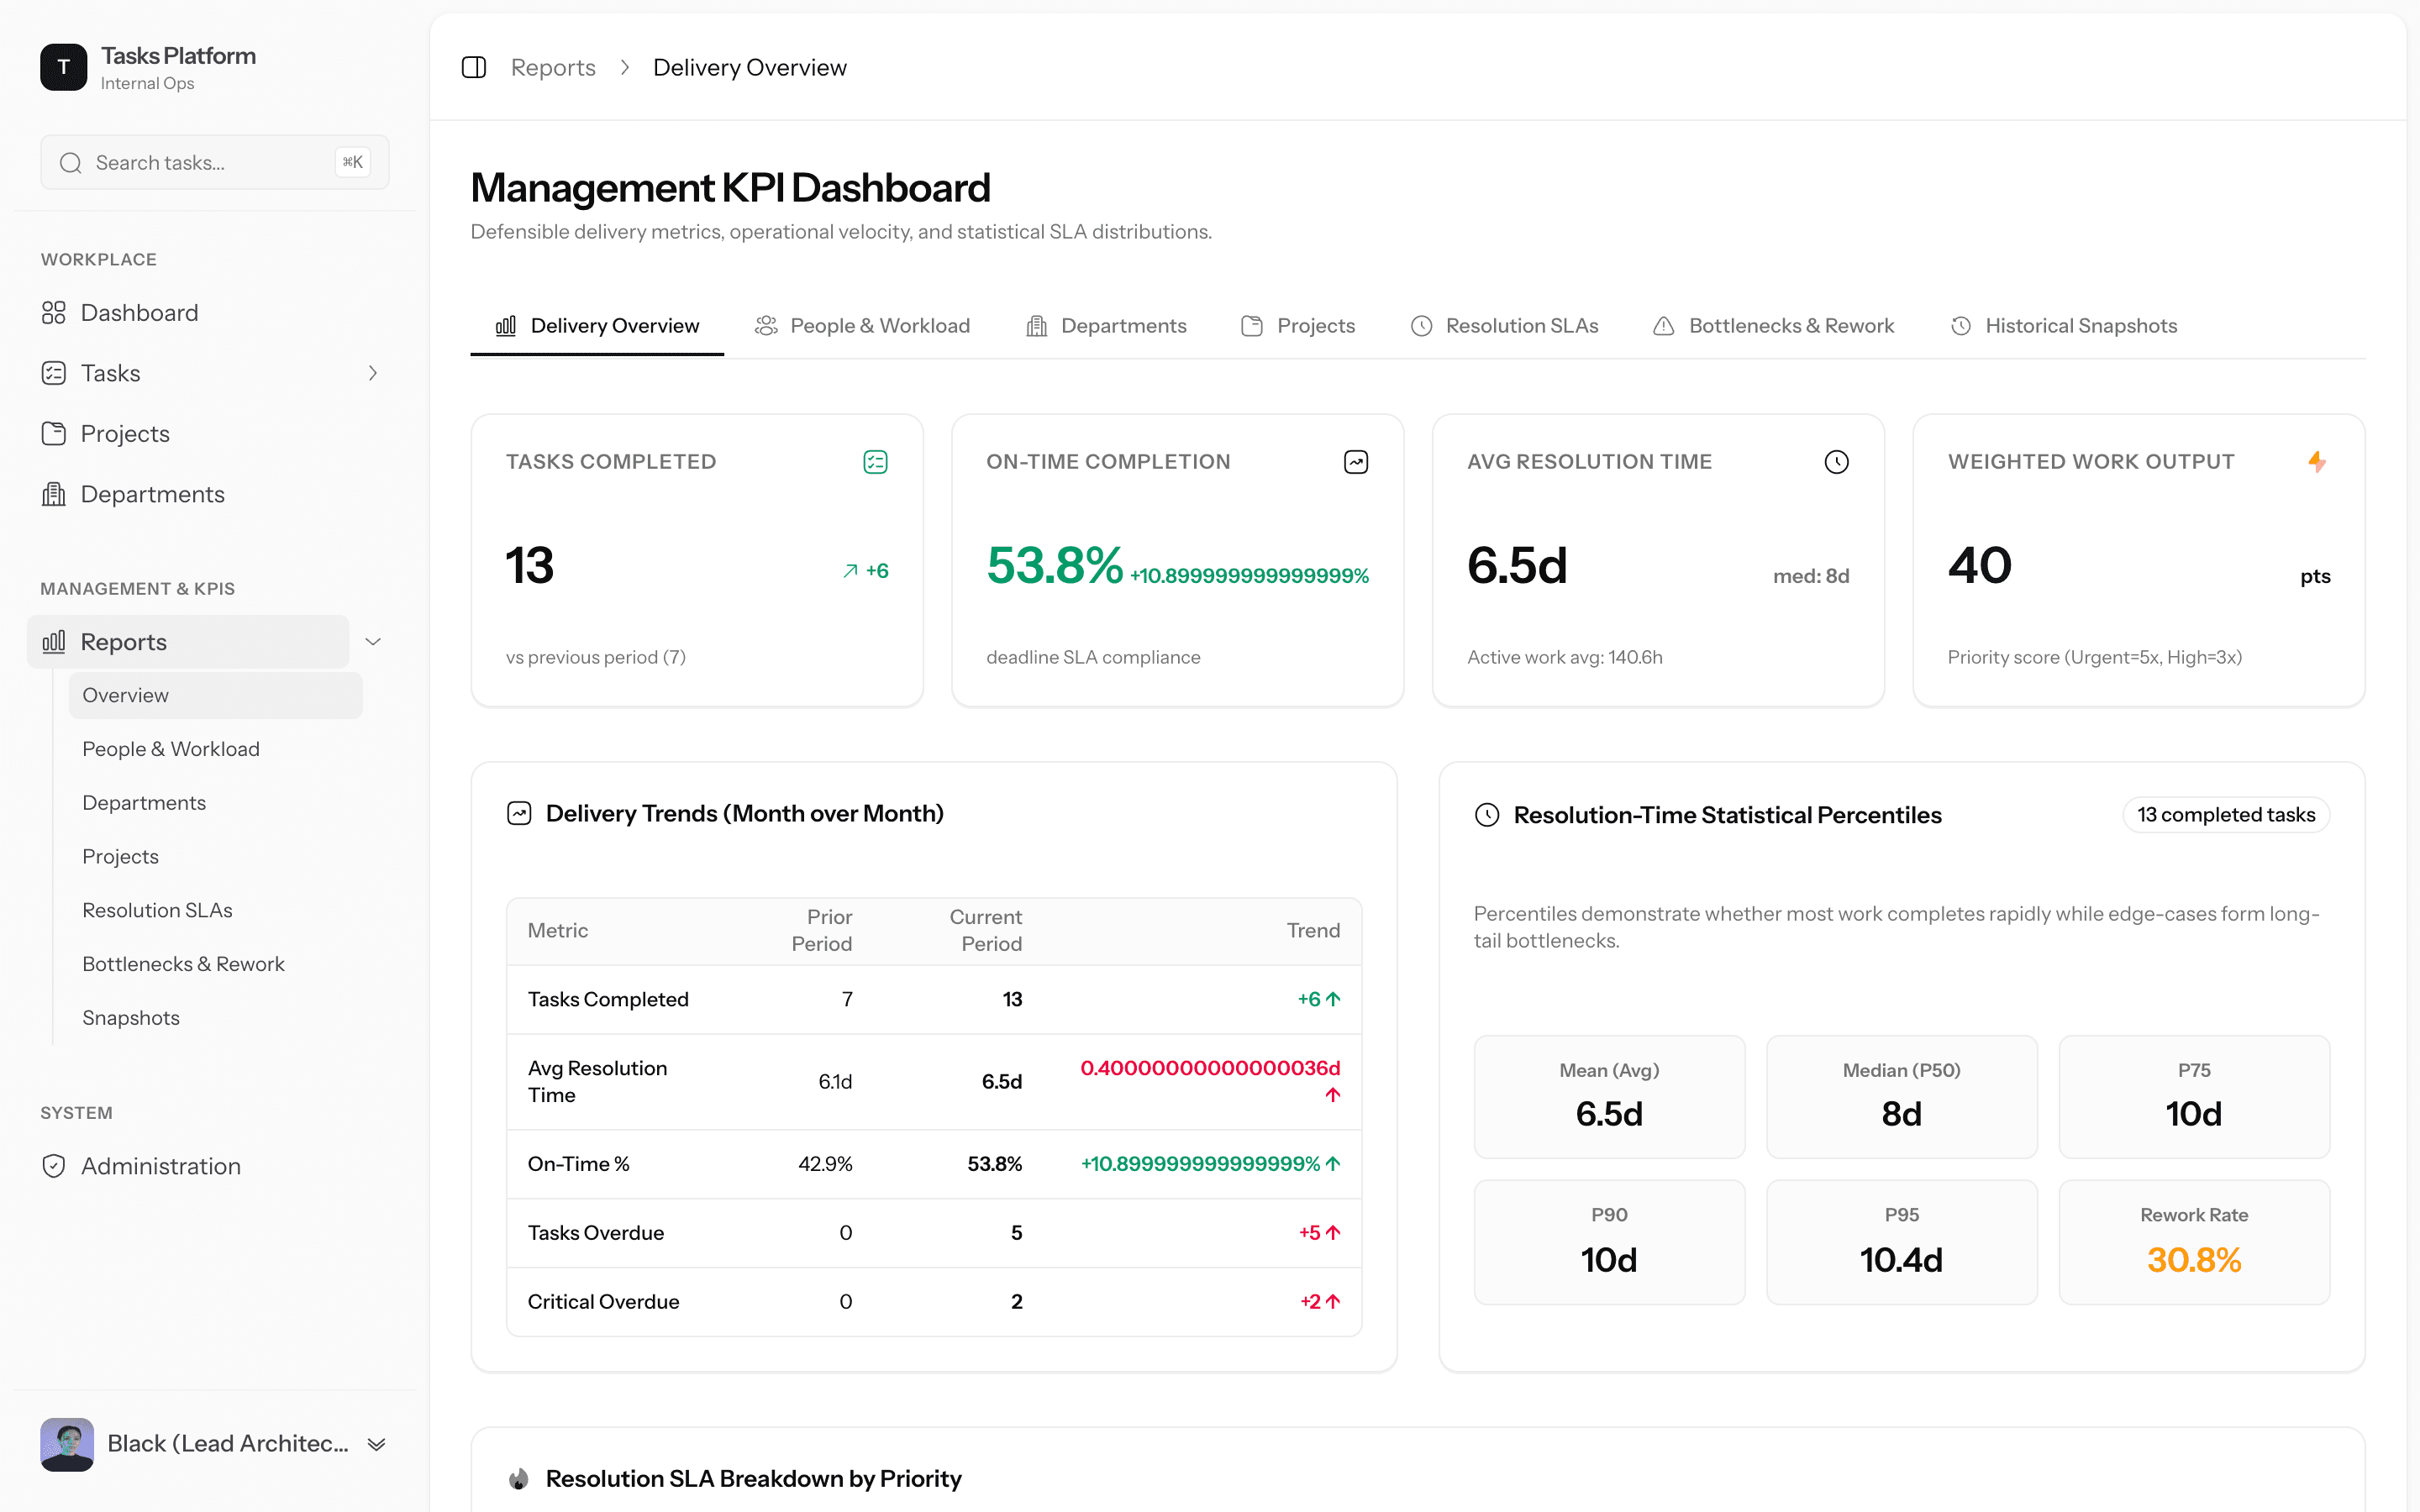Image resolution: width=2420 pixels, height=1512 pixels.
Task: Select Resolution SLAs under Reports submenu
Action: 215,910
